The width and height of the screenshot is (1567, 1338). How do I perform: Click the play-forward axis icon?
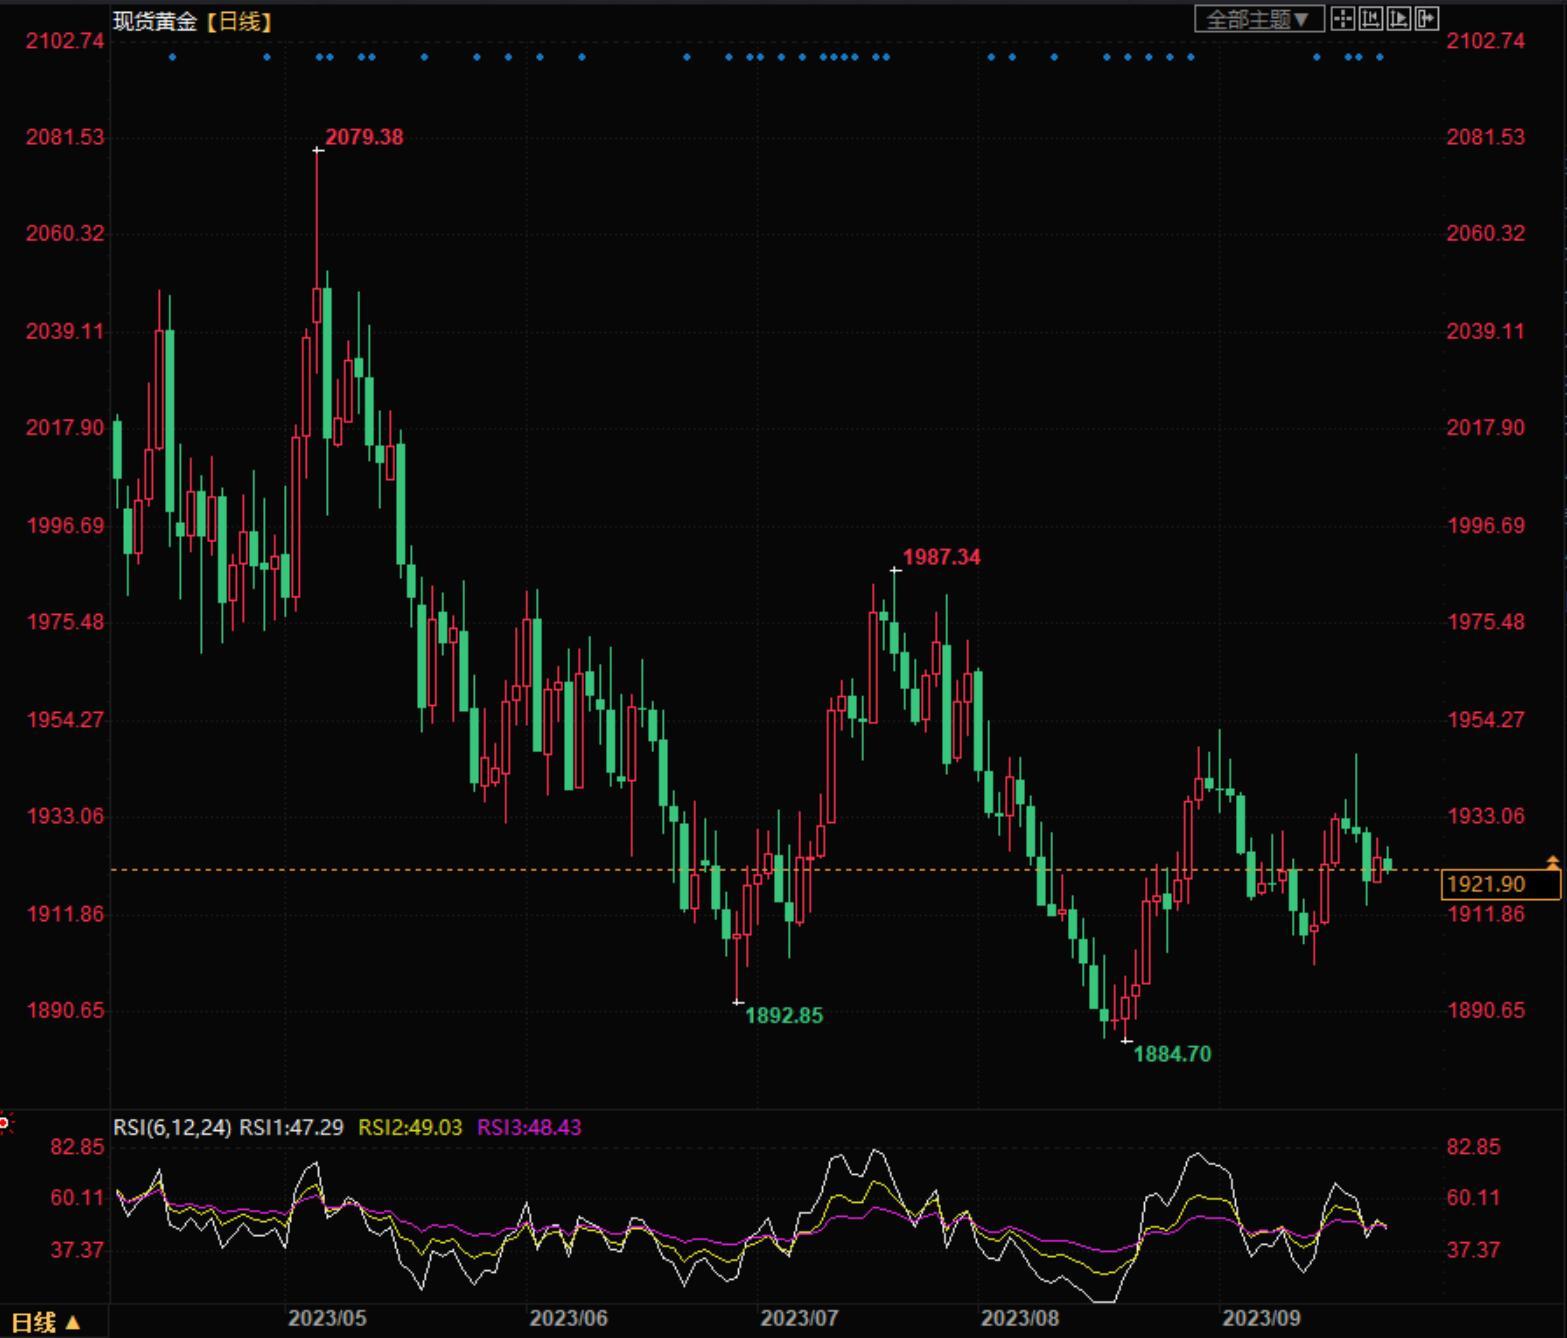click(1399, 18)
